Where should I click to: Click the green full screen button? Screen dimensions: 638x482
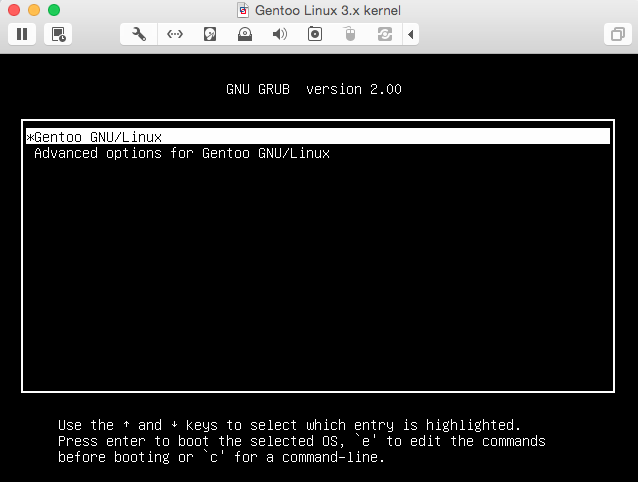pyautogui.click(x=54, y=10)
